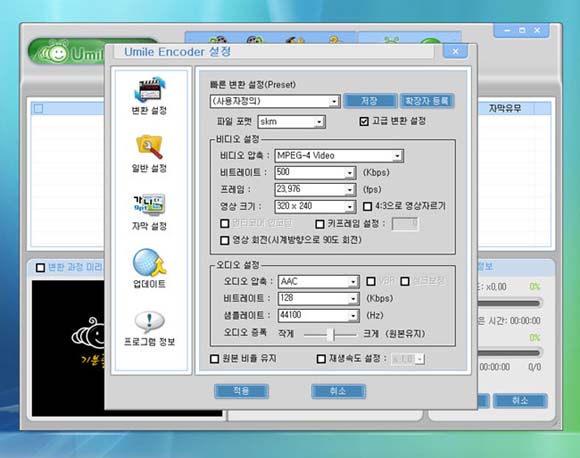Click the 적용 apply button
580x458 pixels.
(242, 391)
